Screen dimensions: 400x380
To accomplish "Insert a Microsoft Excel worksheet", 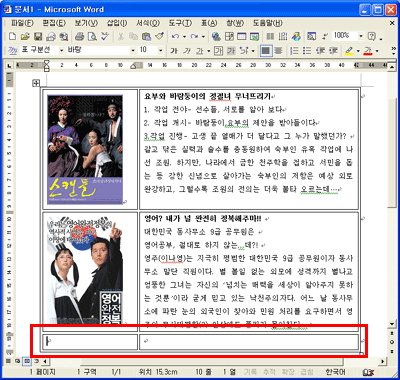I will 254,36.
